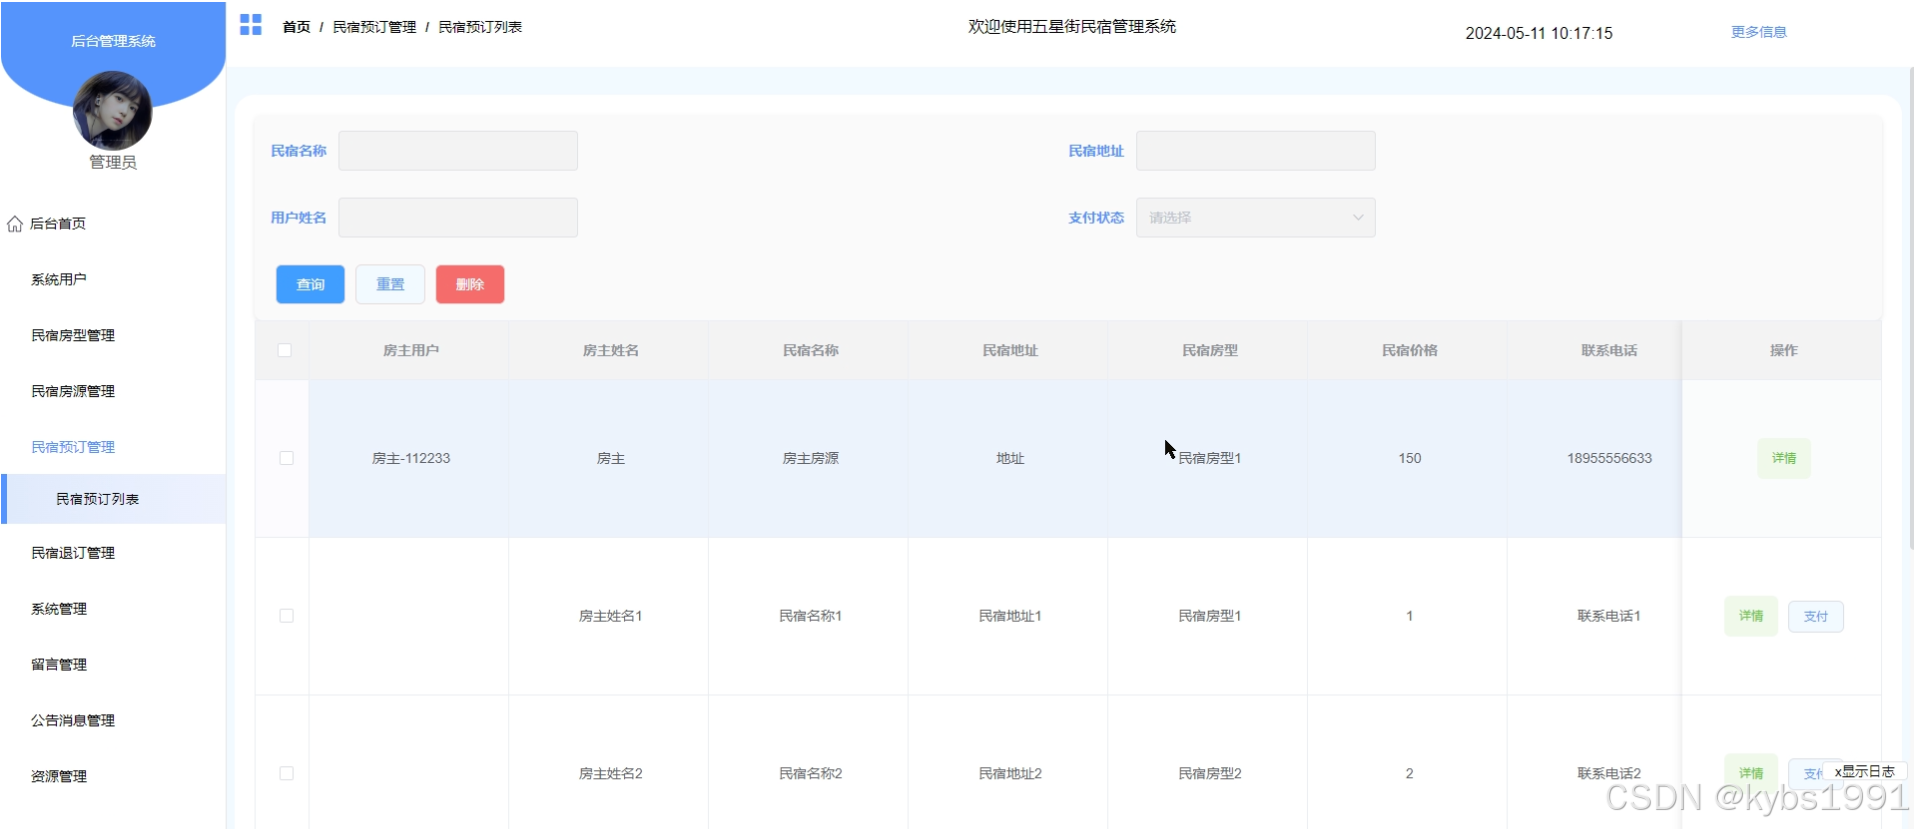This screenshot has height=829, width=1914.
Task: Click the 民宿预订管理 breadcrumb
Action: pos(374,27)
